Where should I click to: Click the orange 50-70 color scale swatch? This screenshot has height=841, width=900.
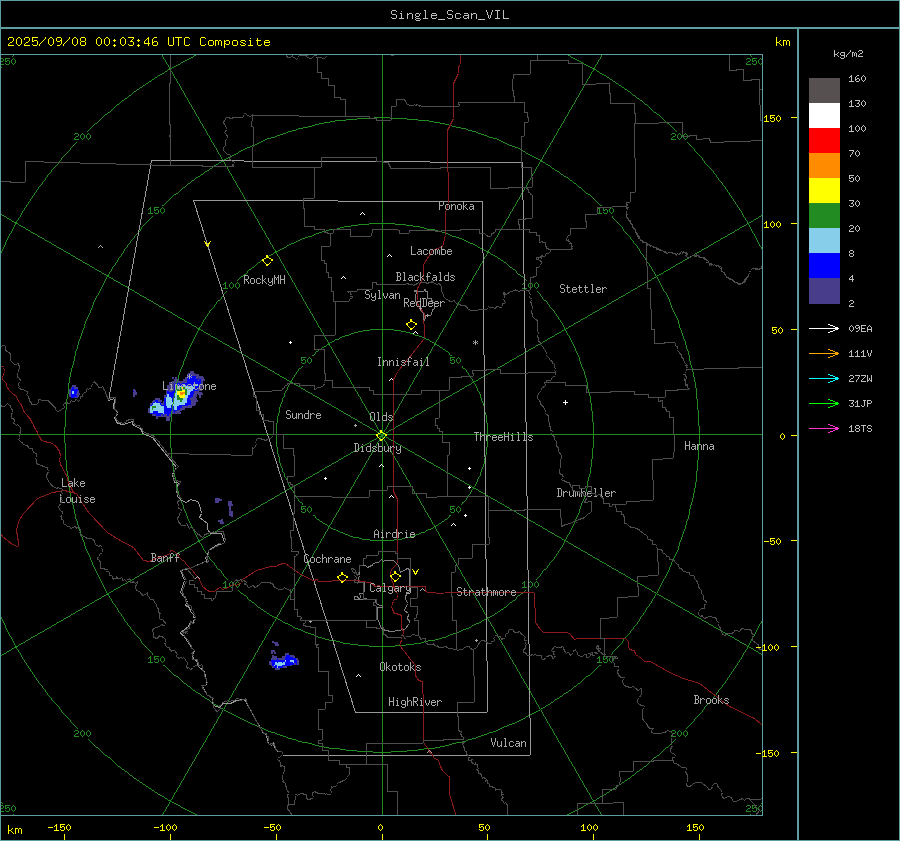(824, 166)
